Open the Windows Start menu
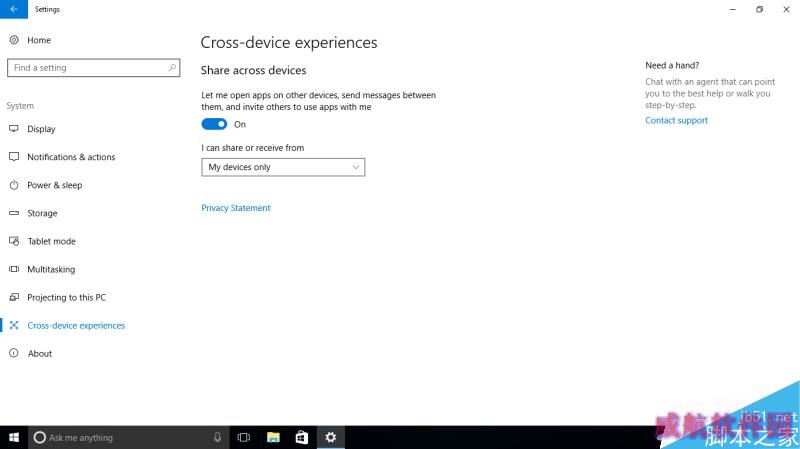This screenshot has height=449, width=800. coord(14,437)
